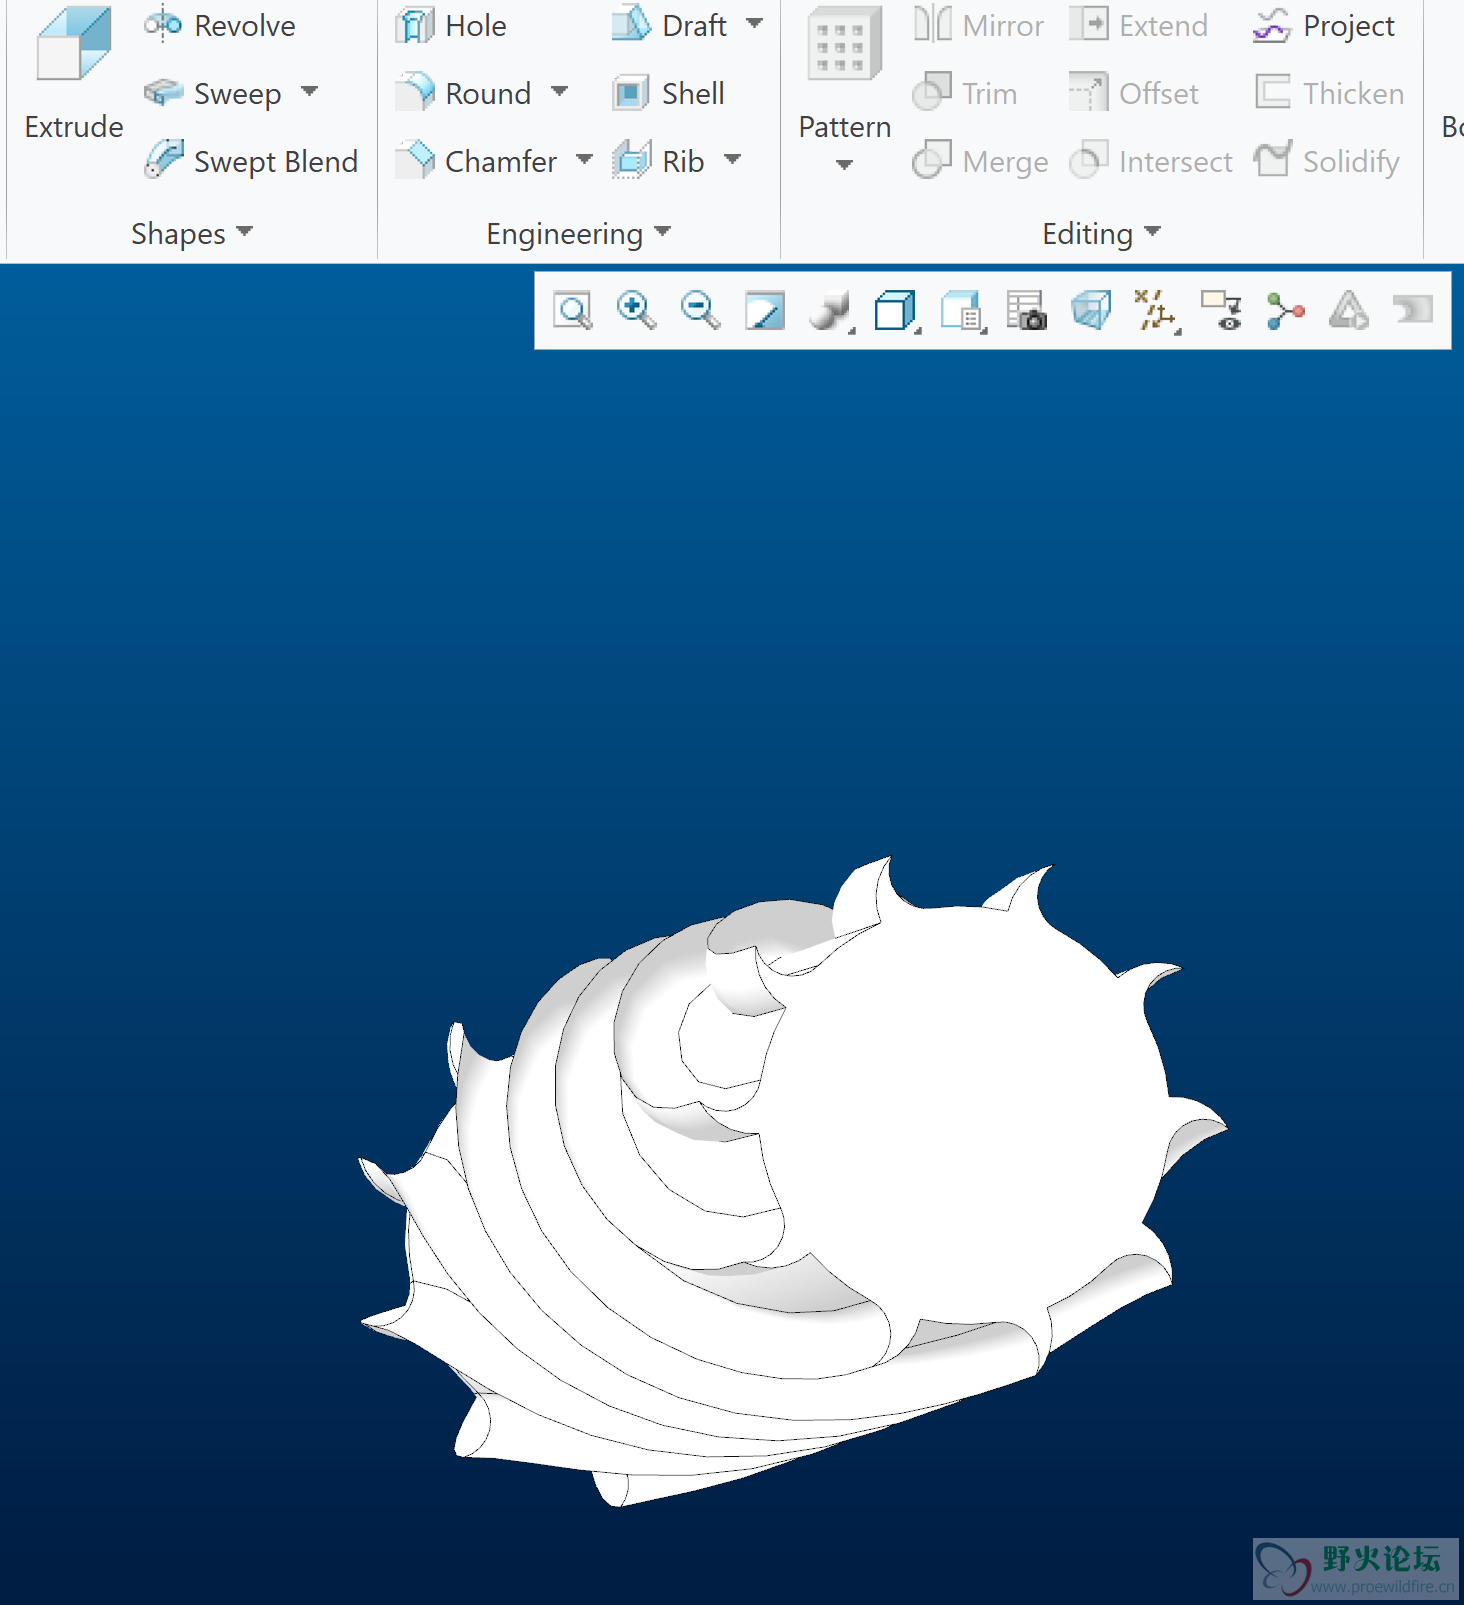
Task: Choose the Swept Blend tool
Action: (251, 161)
